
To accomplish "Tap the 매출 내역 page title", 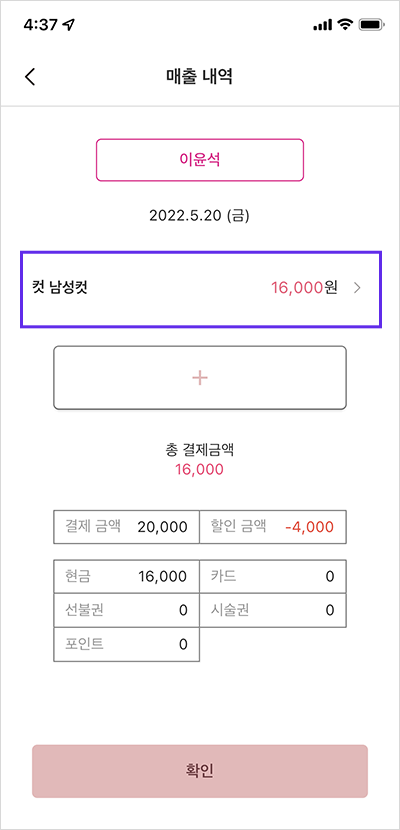I will pos(199,77).
